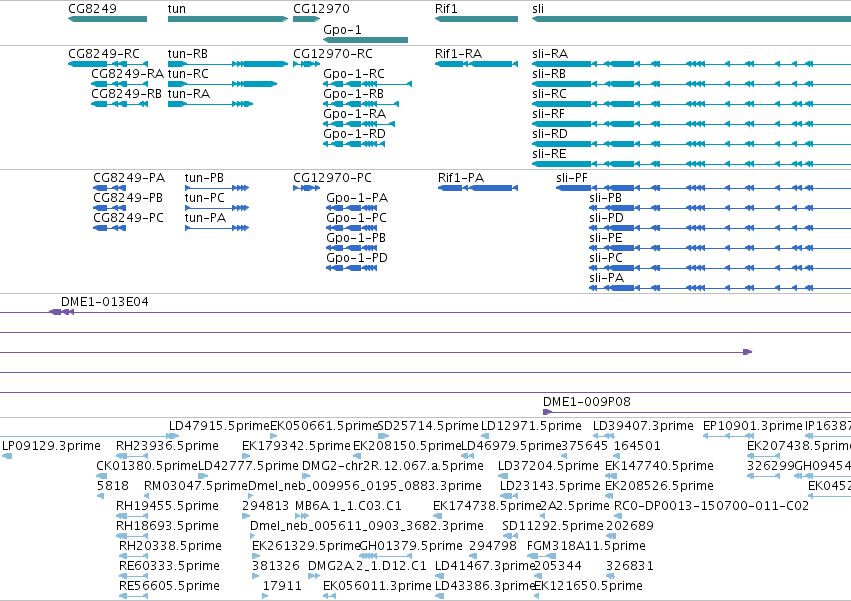Select transcript sli-RE
Image resolution: width=851 pixels, height=601 pixels.
691,164
